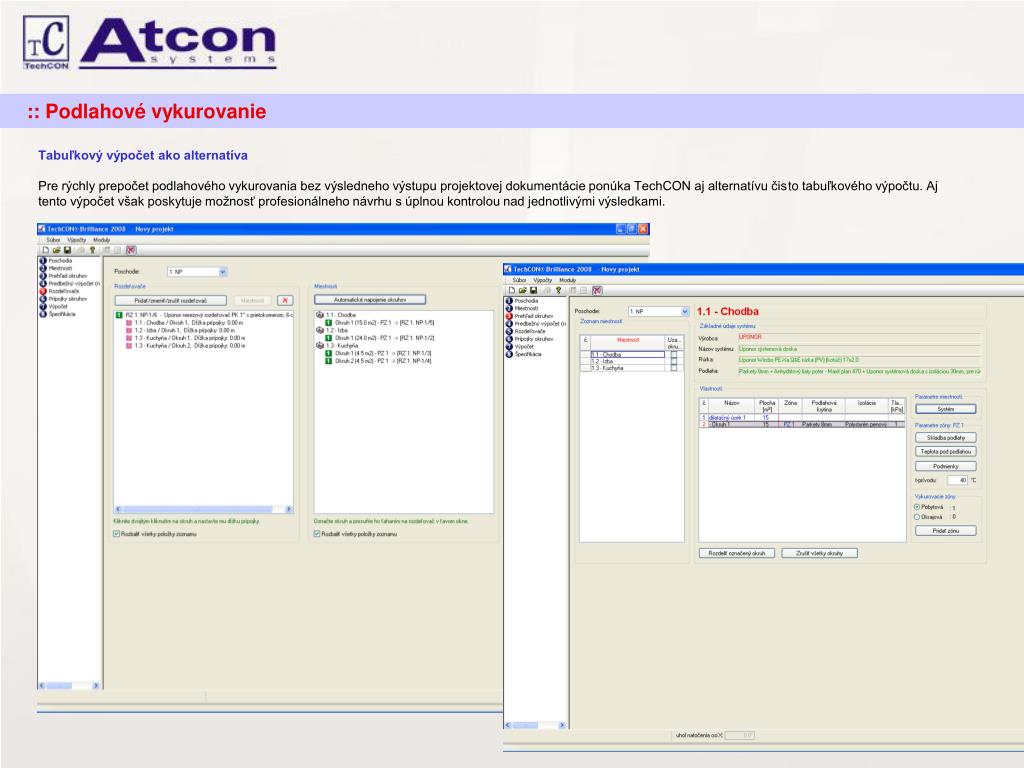The width and height of the screenshot is (1024, 768).
Task: Click the Open folder icon in left window toolbar
Action: 57,250
